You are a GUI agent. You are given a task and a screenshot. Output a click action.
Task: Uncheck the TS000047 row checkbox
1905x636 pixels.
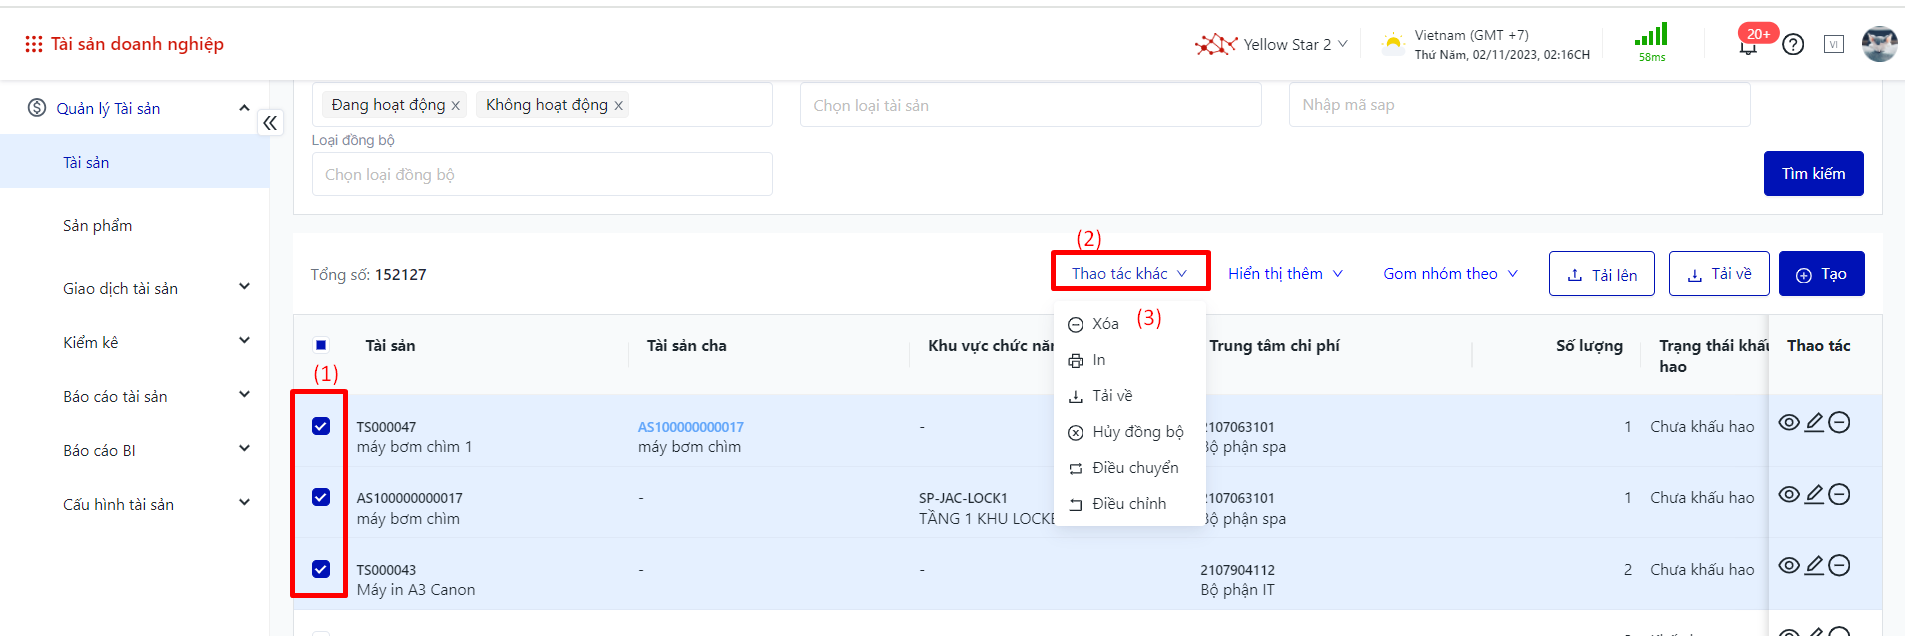pyautogui.click(x=321, y=426)
